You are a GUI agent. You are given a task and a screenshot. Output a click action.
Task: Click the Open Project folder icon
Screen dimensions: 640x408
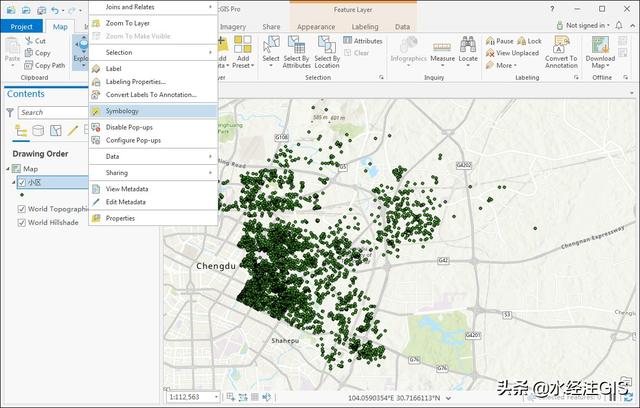click(x=26, y=10)
